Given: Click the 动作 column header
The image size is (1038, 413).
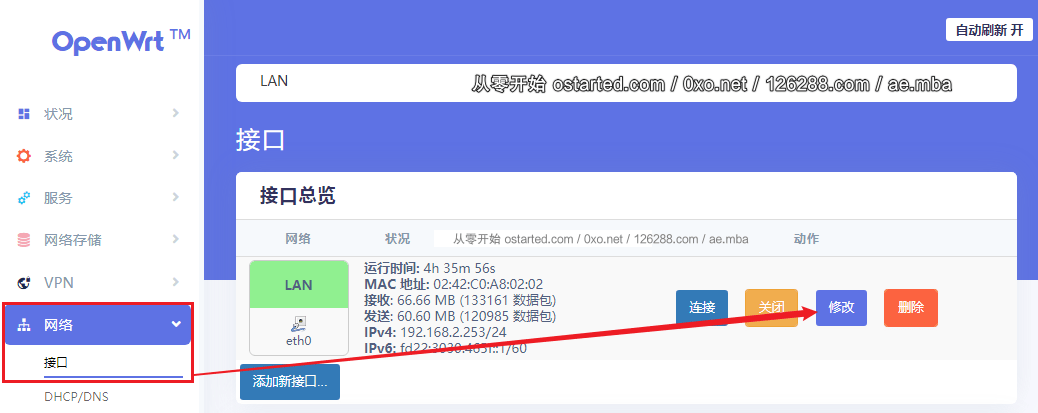Looking at the screenshot, I should click(x=806, y=239).
